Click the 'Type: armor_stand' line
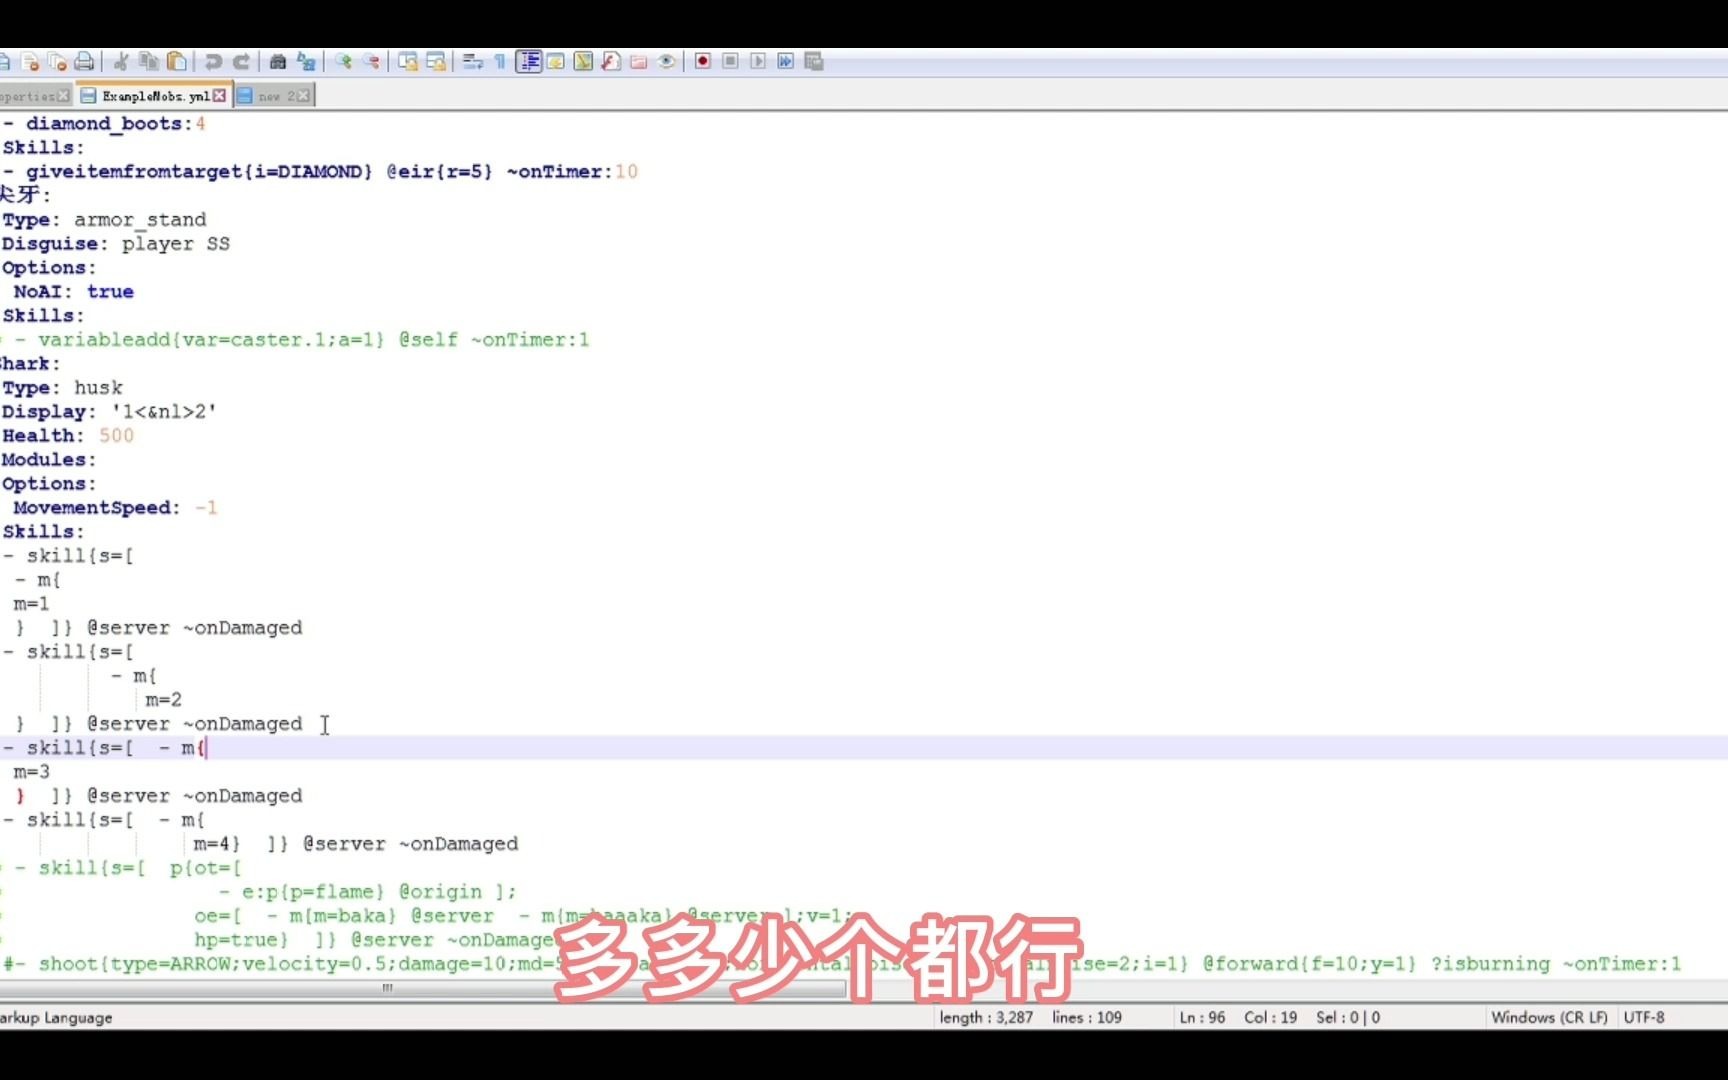 click(104, 220)
